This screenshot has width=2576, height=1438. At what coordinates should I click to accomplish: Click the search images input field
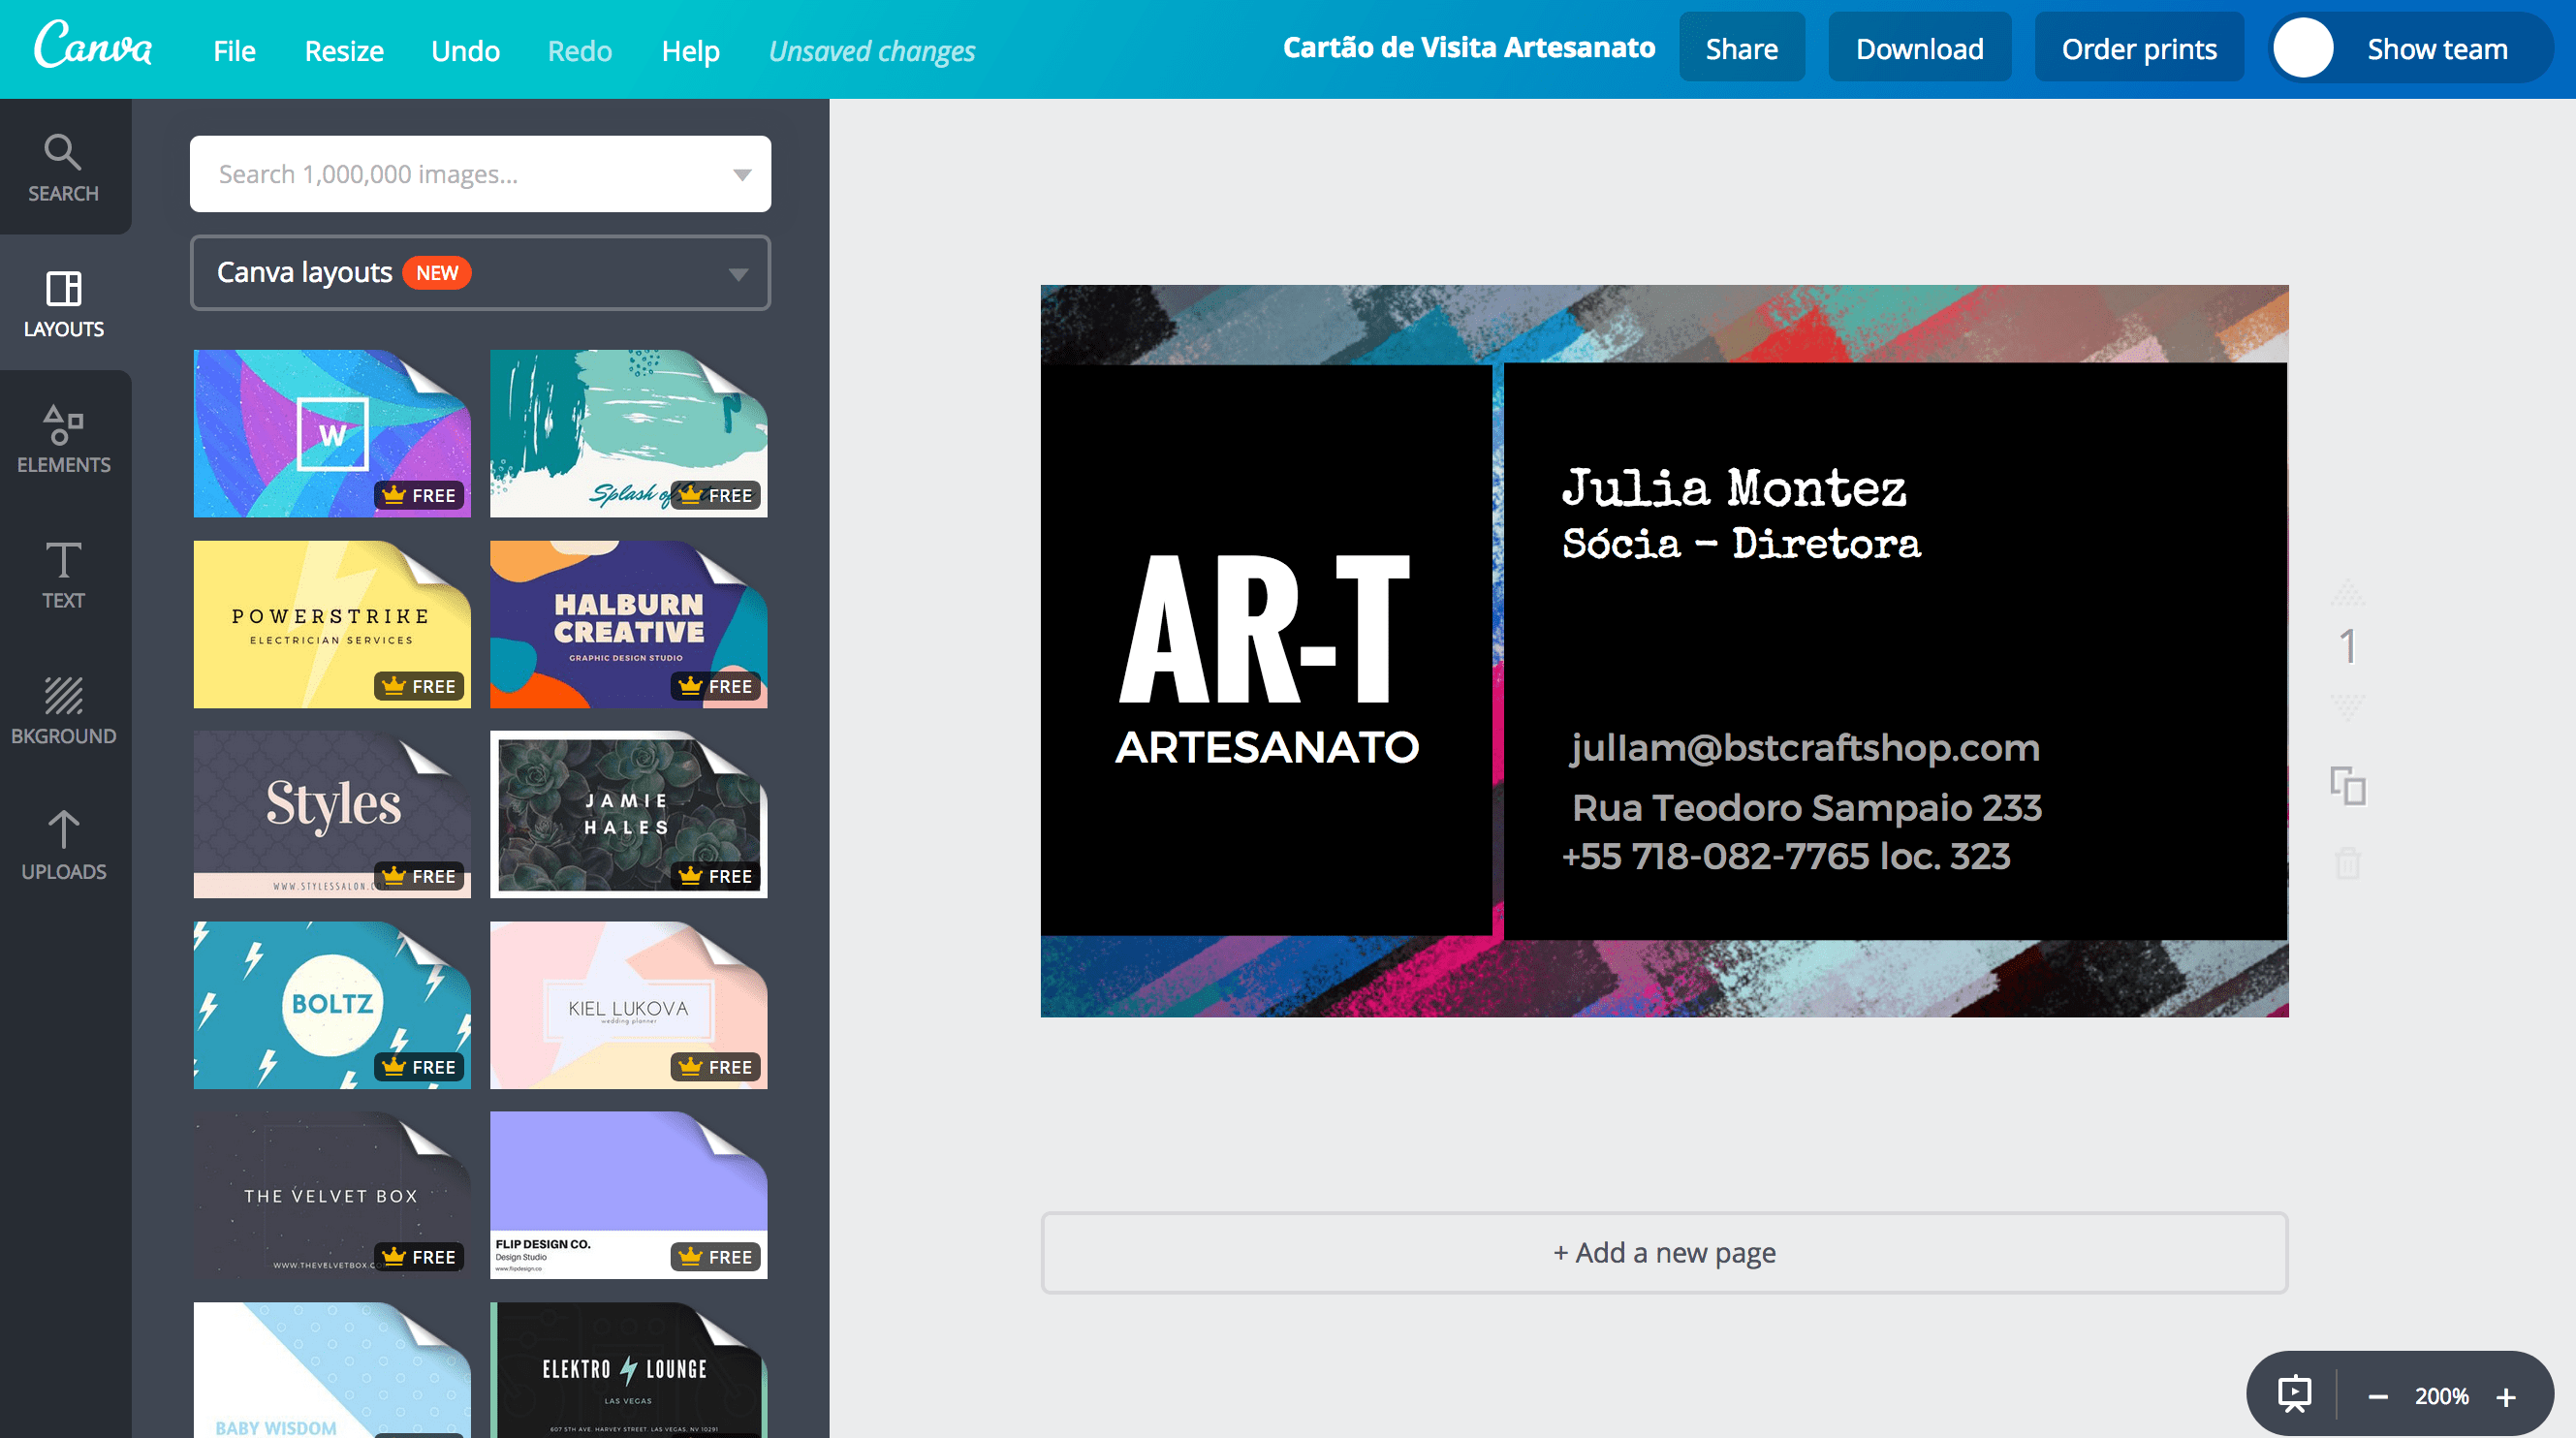pos(480,174)
